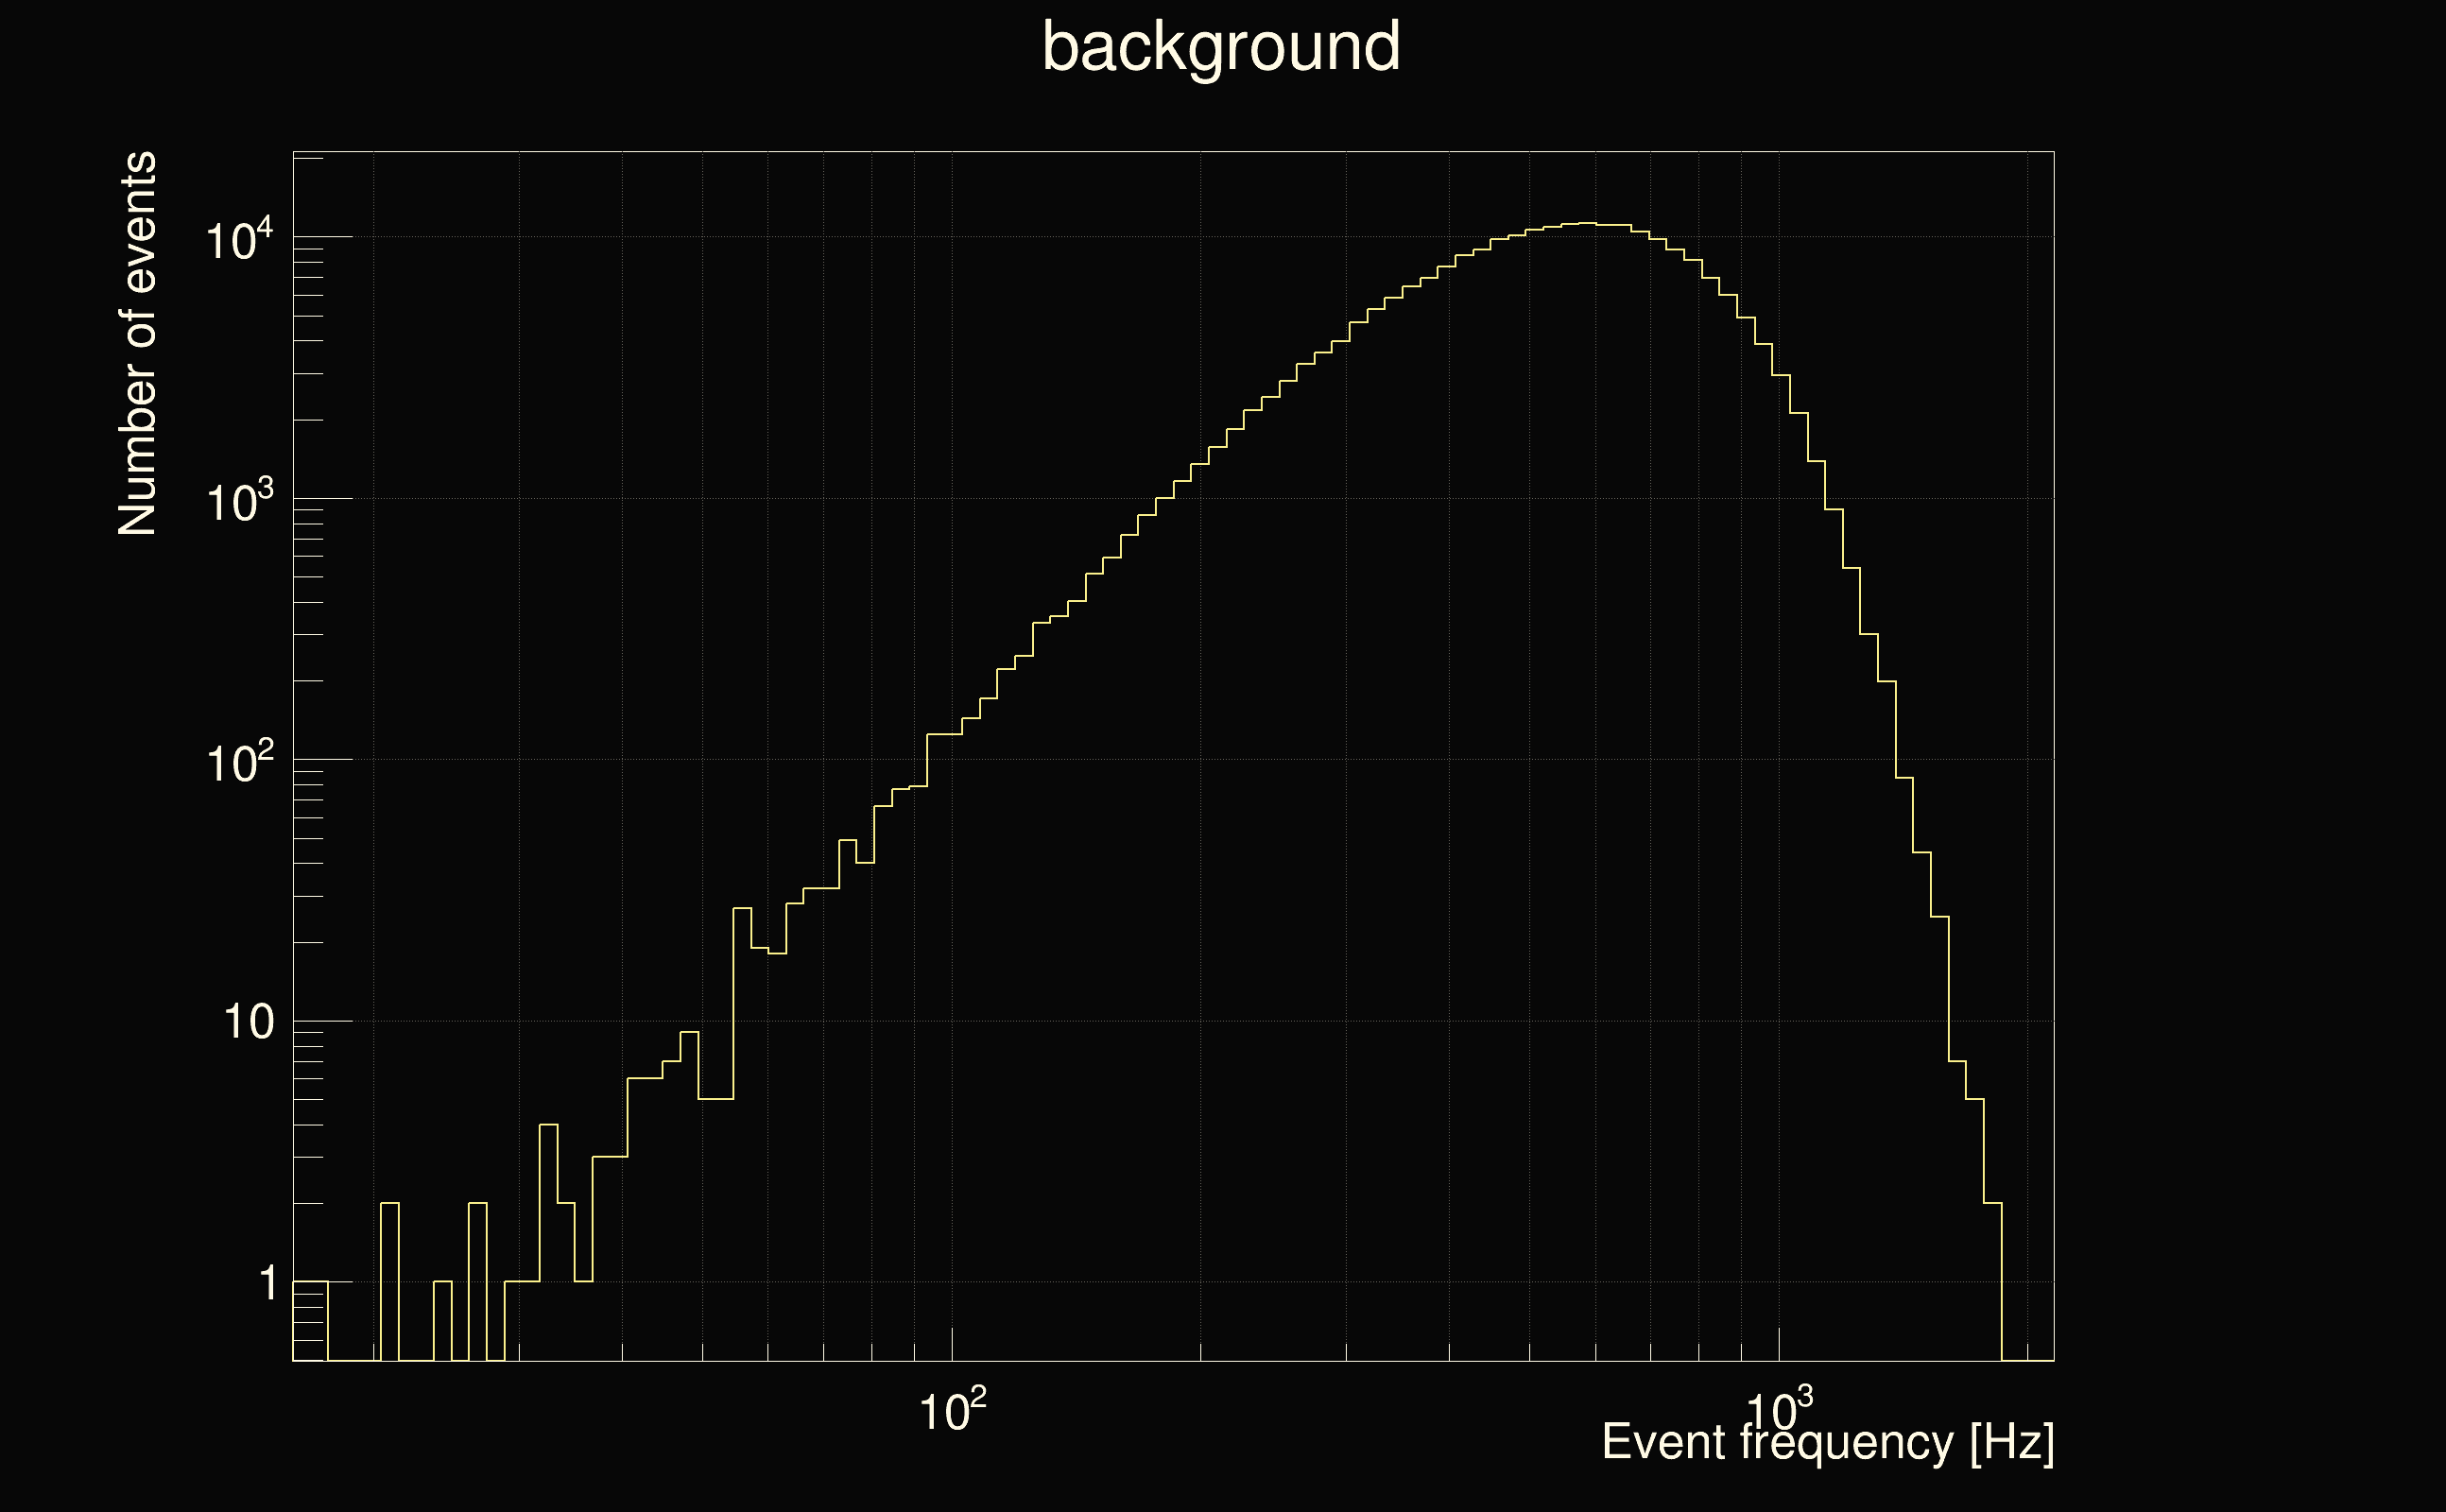Select the 'Number of events' y-axis label
Screen dimensions: 2446x1512
[138, 343]
